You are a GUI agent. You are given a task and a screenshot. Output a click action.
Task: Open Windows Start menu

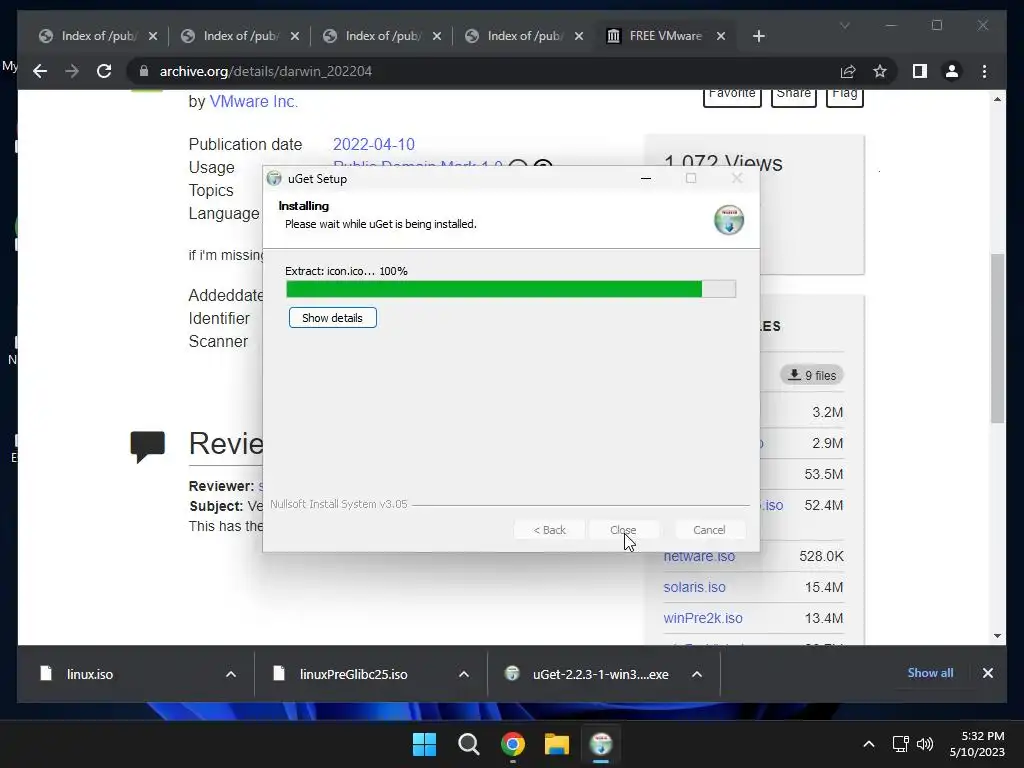424,744
